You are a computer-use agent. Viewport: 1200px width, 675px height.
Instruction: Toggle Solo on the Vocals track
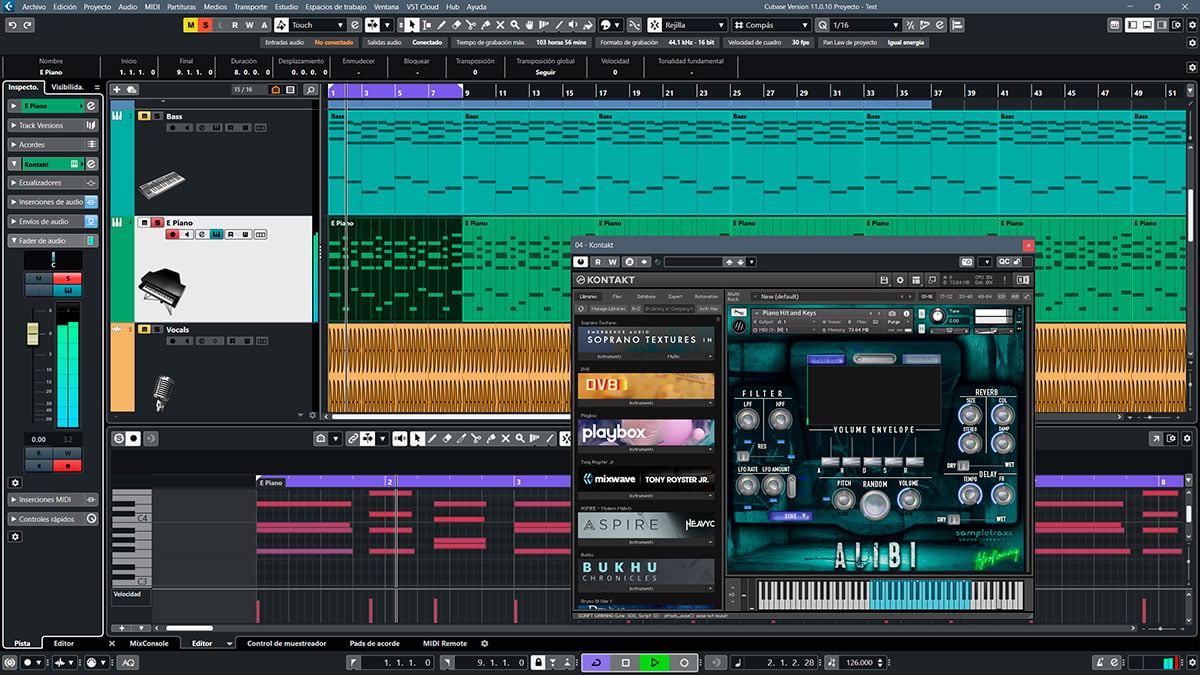[155, 329]
